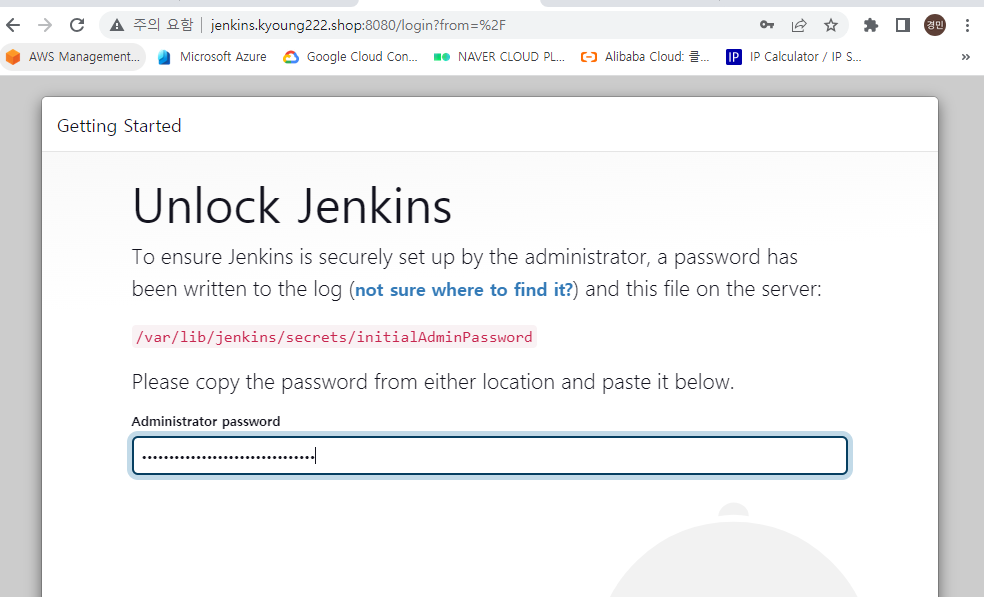Viewport: 984px width, 597px height.
Task: Share this page via share icon
Action: (x=799, y=25)
